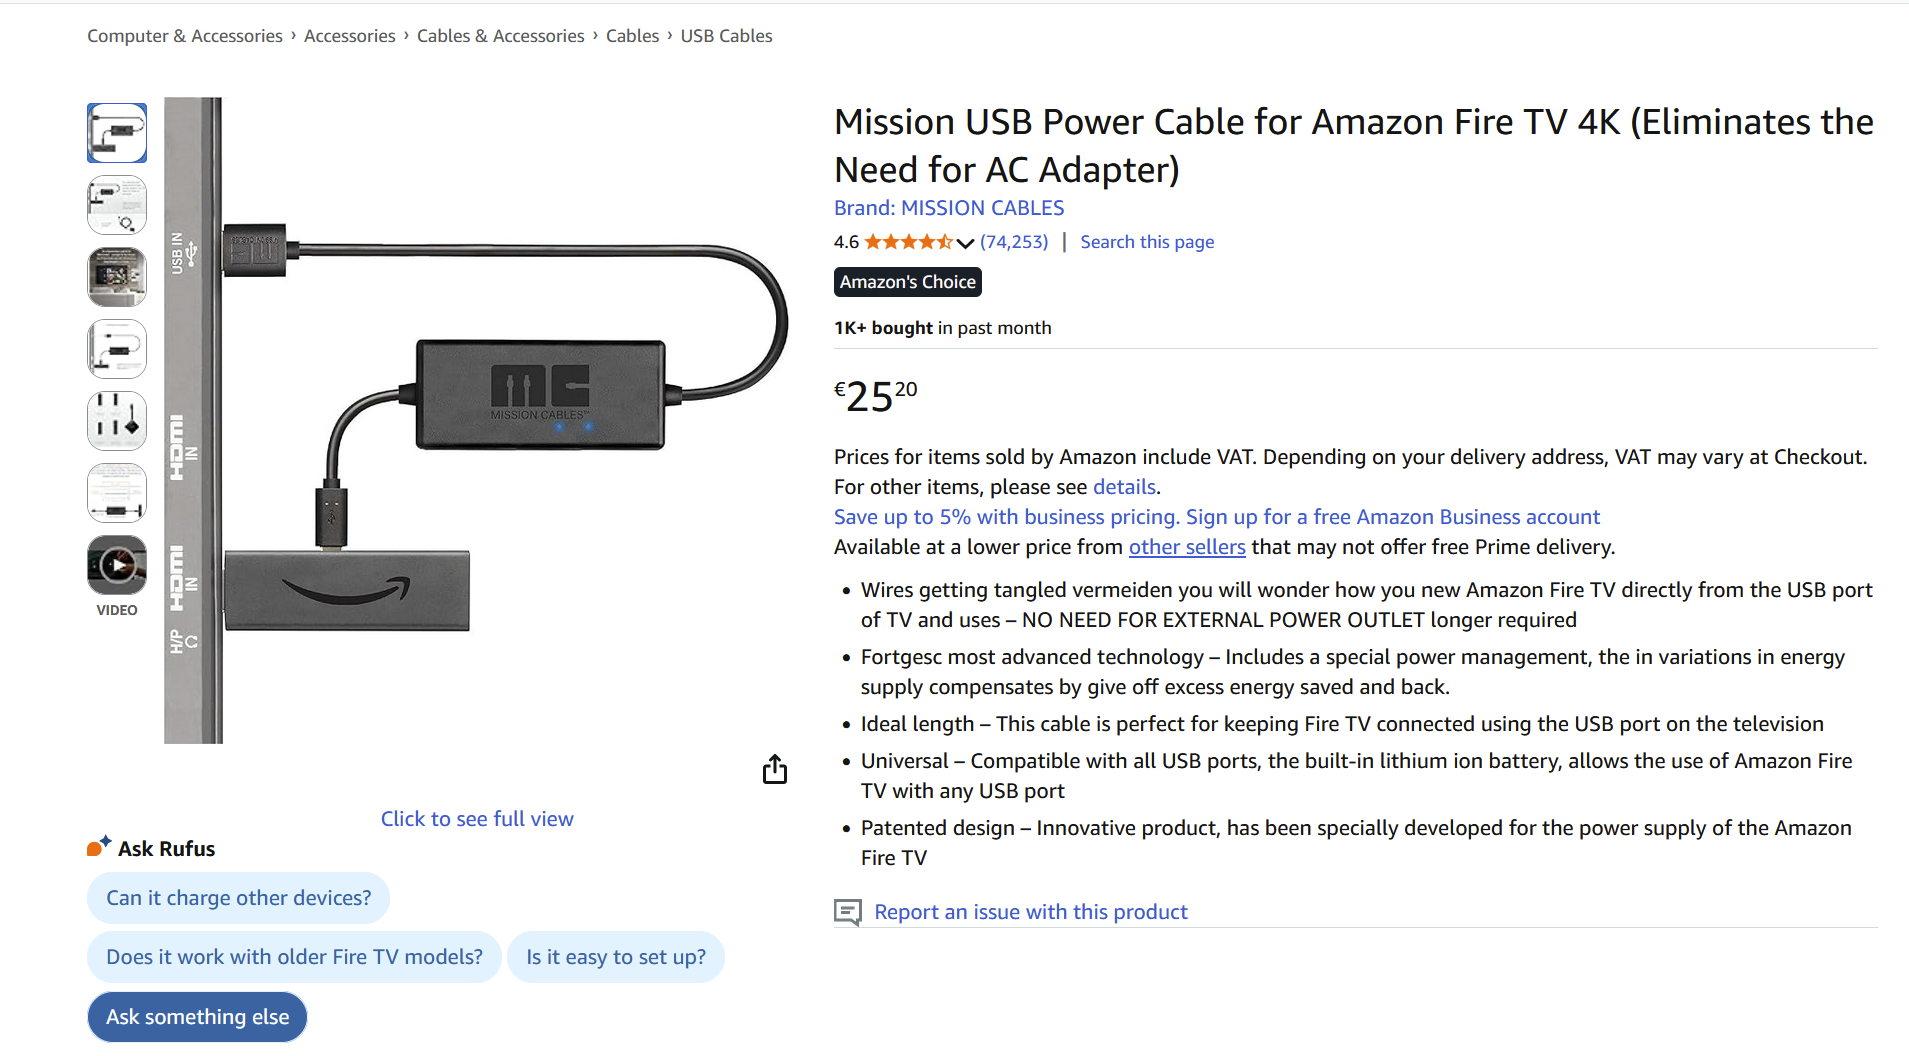
Task: Open the Brand: MISSION CABLES link
Action: point(949,208)
